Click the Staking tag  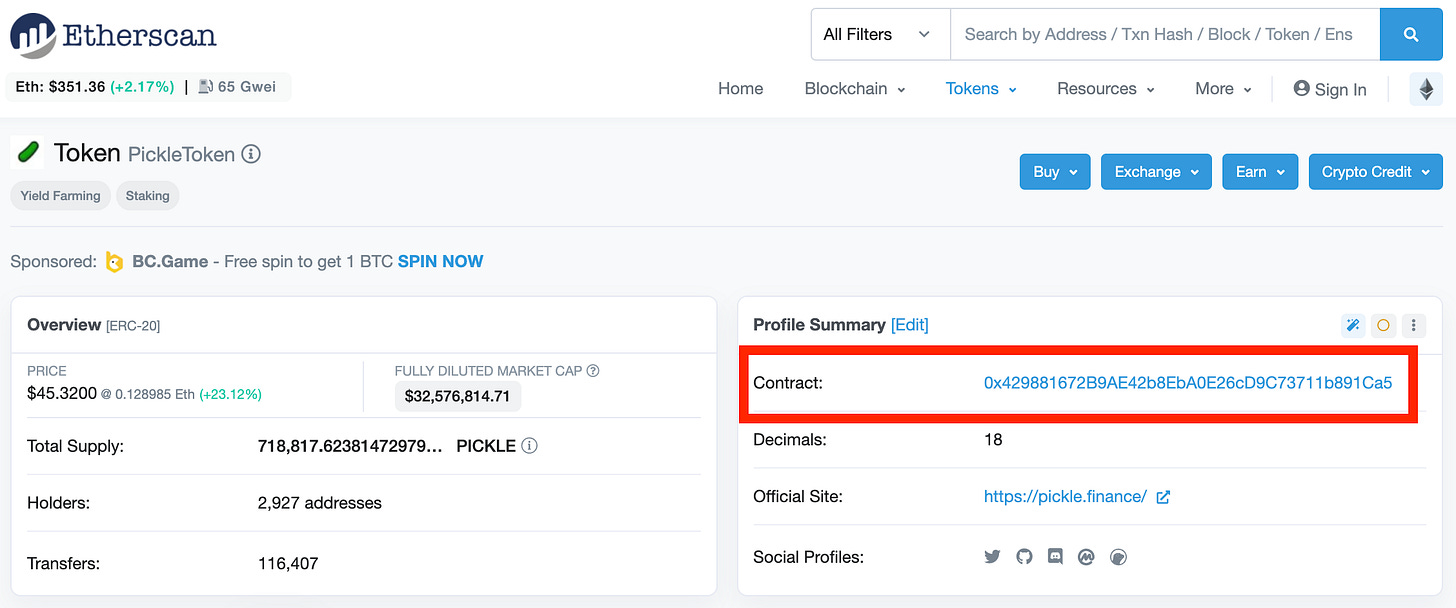coord(148,196)
